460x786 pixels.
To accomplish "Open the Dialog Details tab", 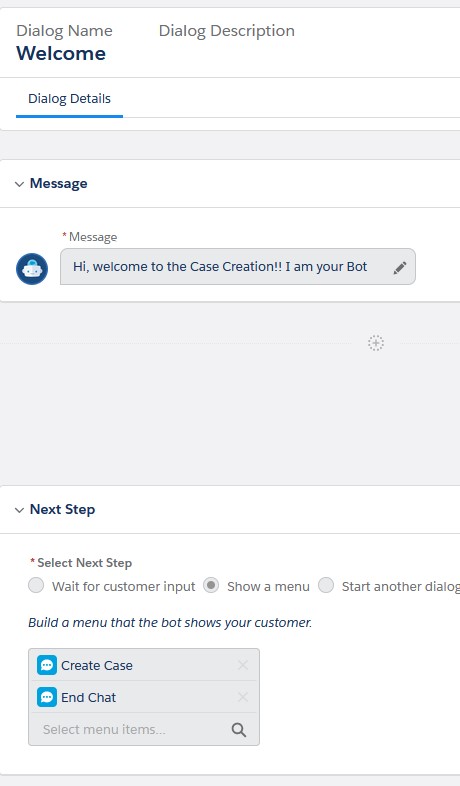I will pyautogui.click(x=69, y=99).
